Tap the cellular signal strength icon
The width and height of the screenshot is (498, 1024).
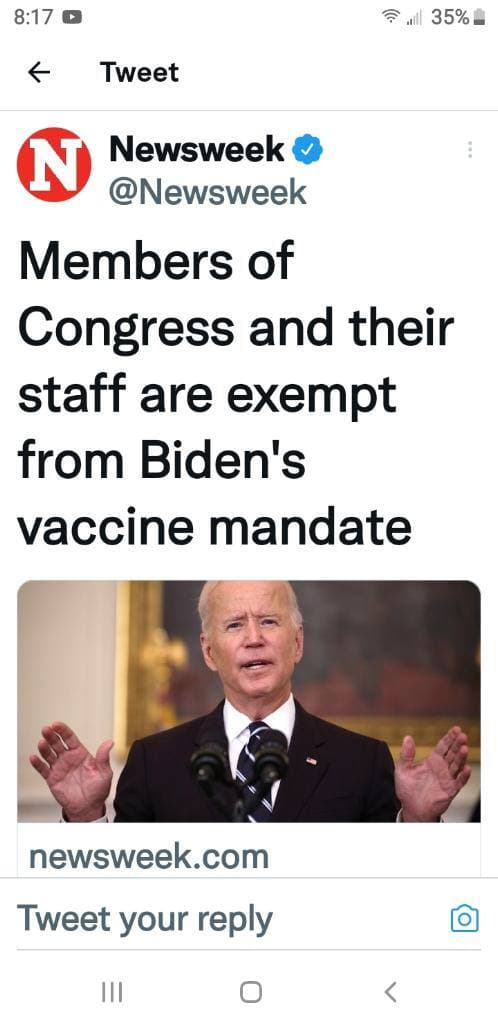(x=414, y=18)
